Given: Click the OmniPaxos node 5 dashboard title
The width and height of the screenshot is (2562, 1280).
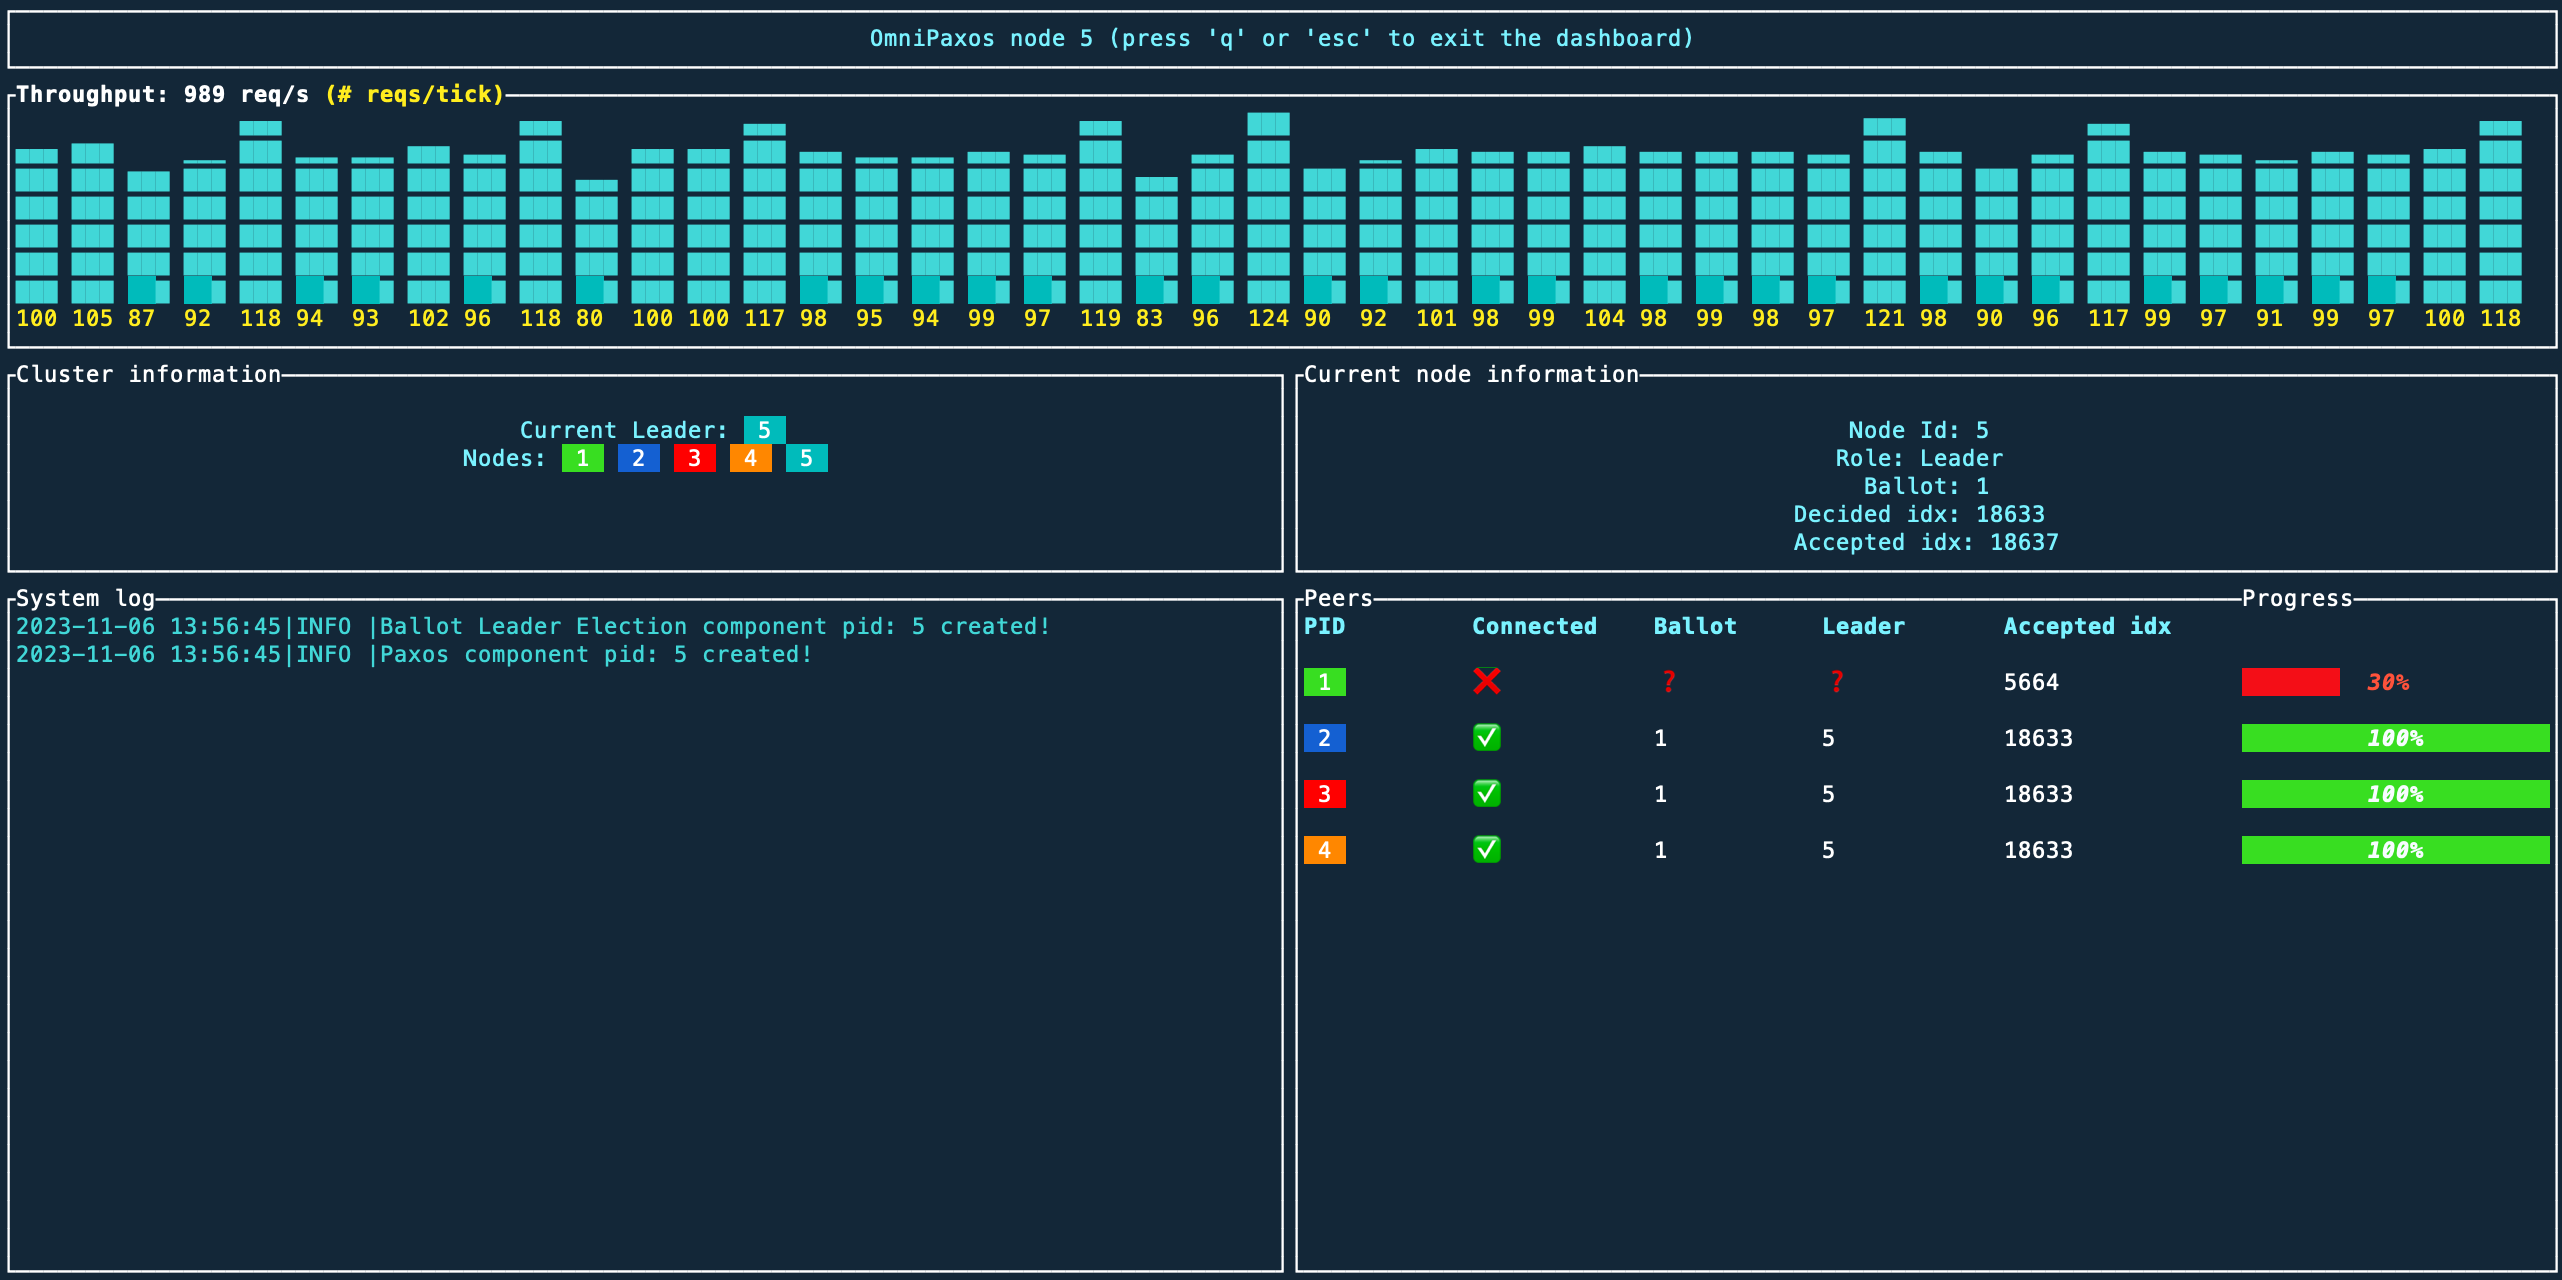Looking at the screenshot, I should pos(1282,38).
